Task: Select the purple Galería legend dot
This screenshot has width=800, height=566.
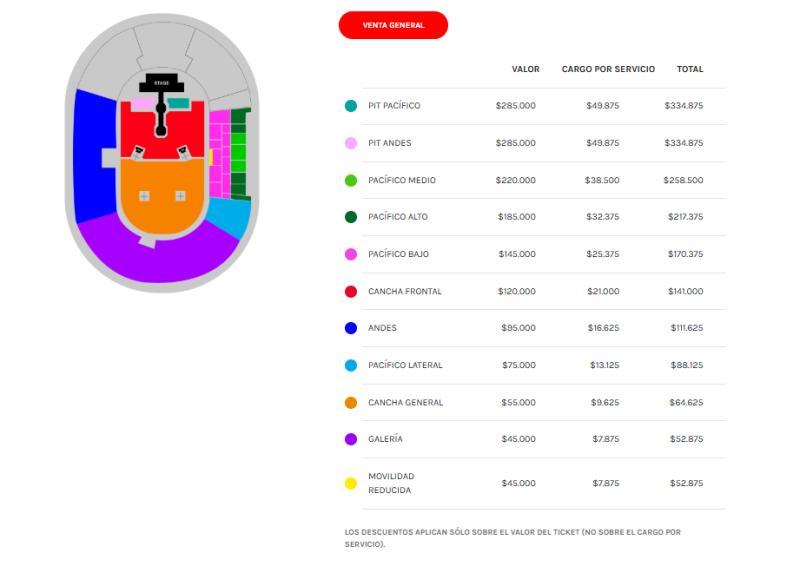Action: click(350, 439)
